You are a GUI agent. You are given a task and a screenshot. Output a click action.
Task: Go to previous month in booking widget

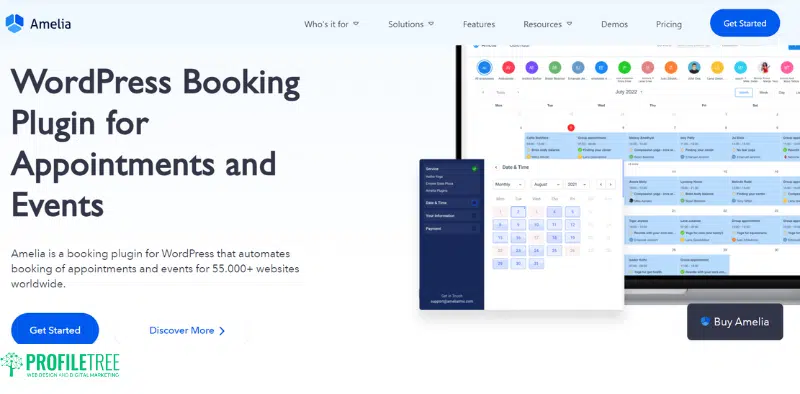602,184
